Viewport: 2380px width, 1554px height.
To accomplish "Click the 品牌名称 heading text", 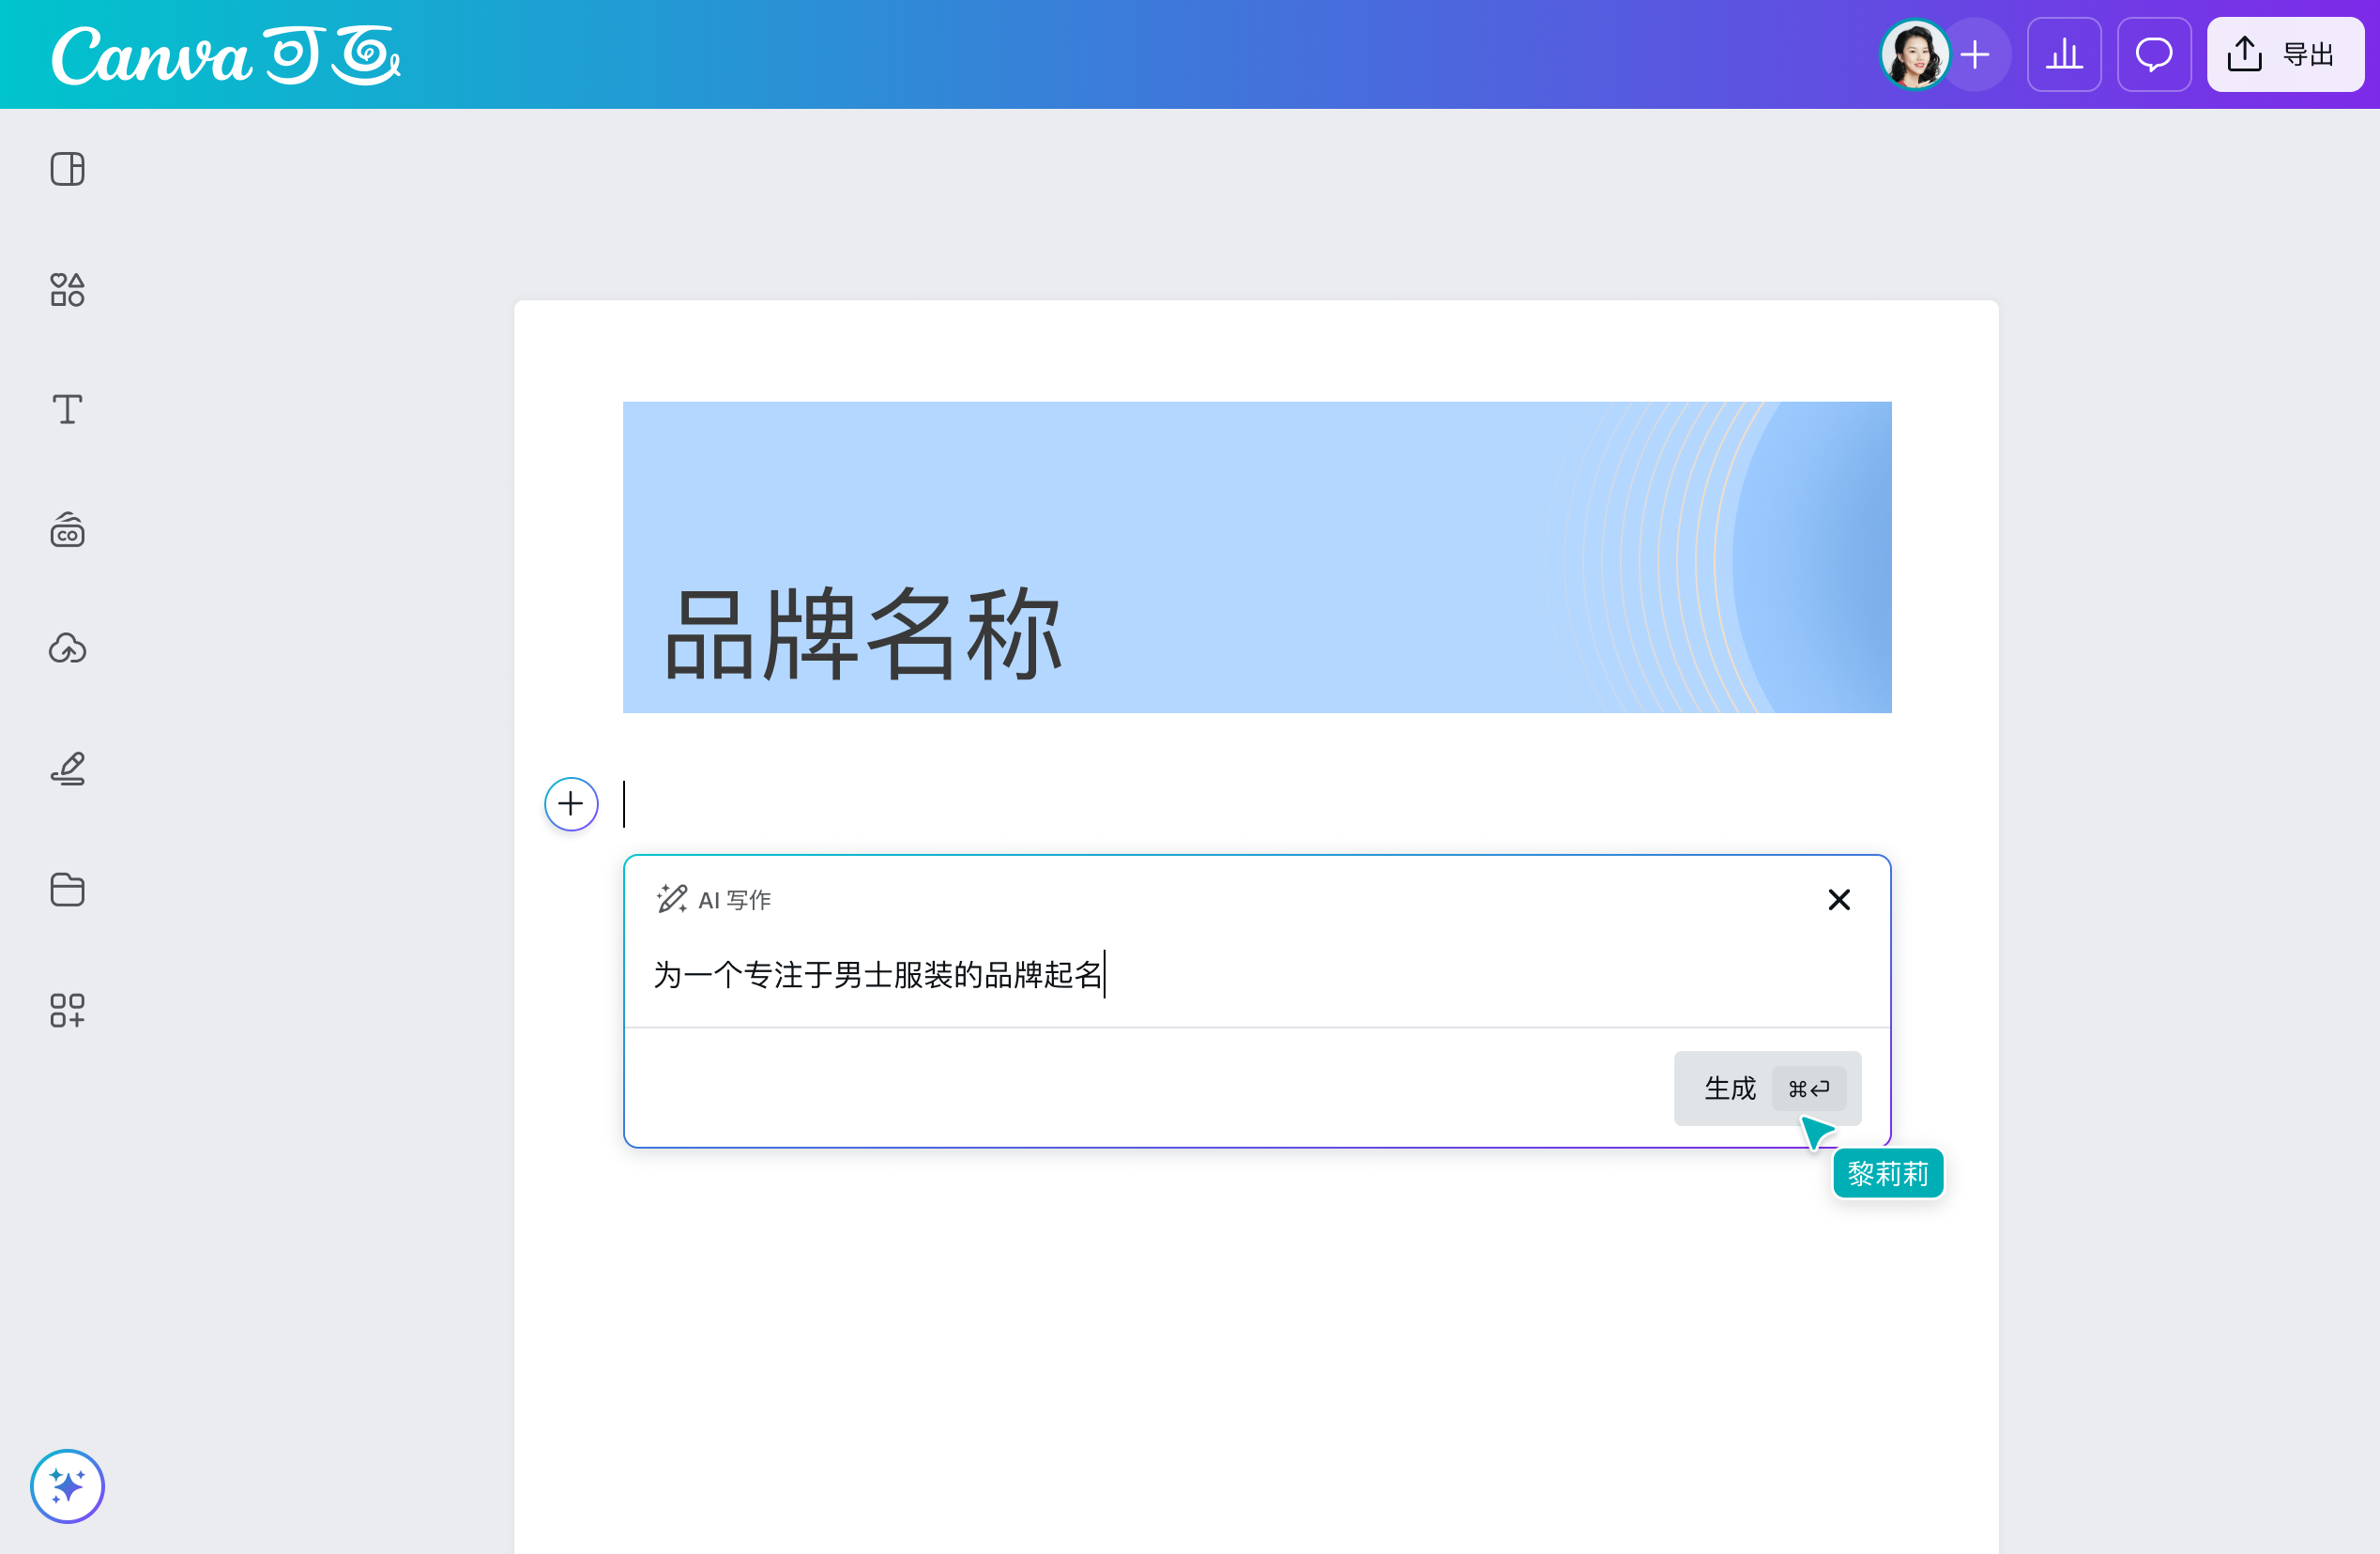I will 862,634.
